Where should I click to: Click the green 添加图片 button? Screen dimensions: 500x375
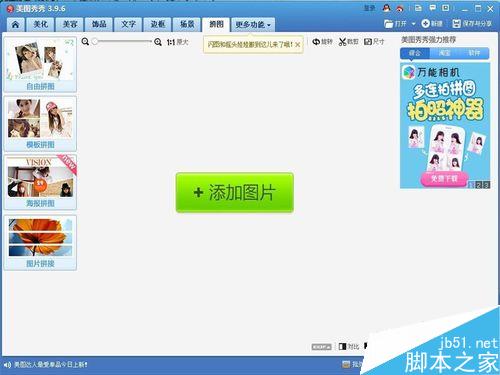[x=235, y=192]
